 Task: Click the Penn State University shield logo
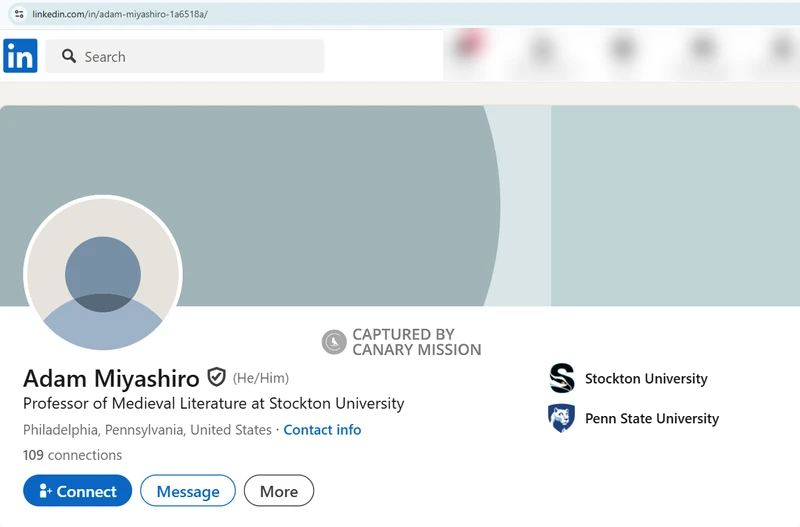(562, 418)
